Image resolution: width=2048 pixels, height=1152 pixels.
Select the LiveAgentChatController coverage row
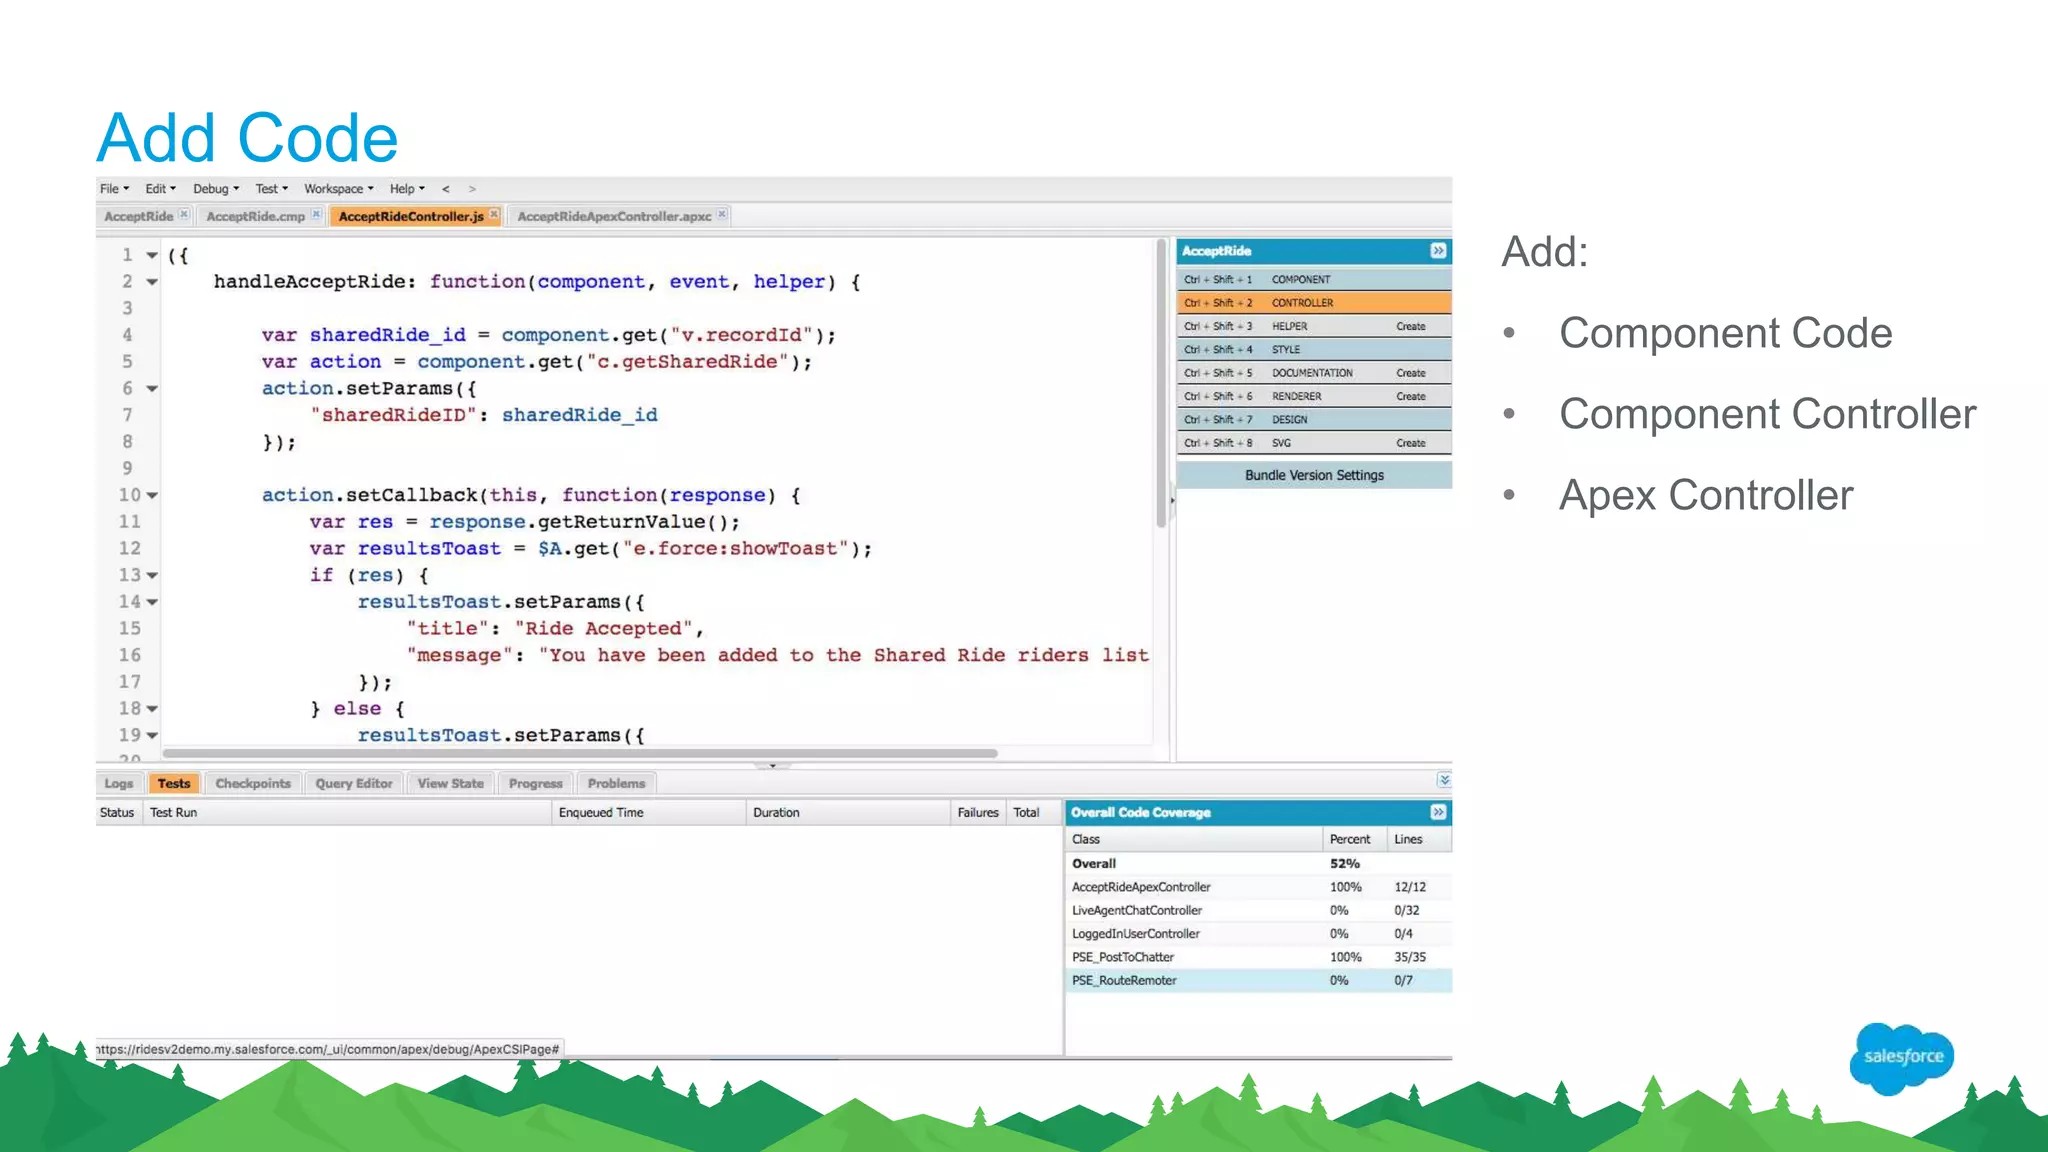[1259, 910]
